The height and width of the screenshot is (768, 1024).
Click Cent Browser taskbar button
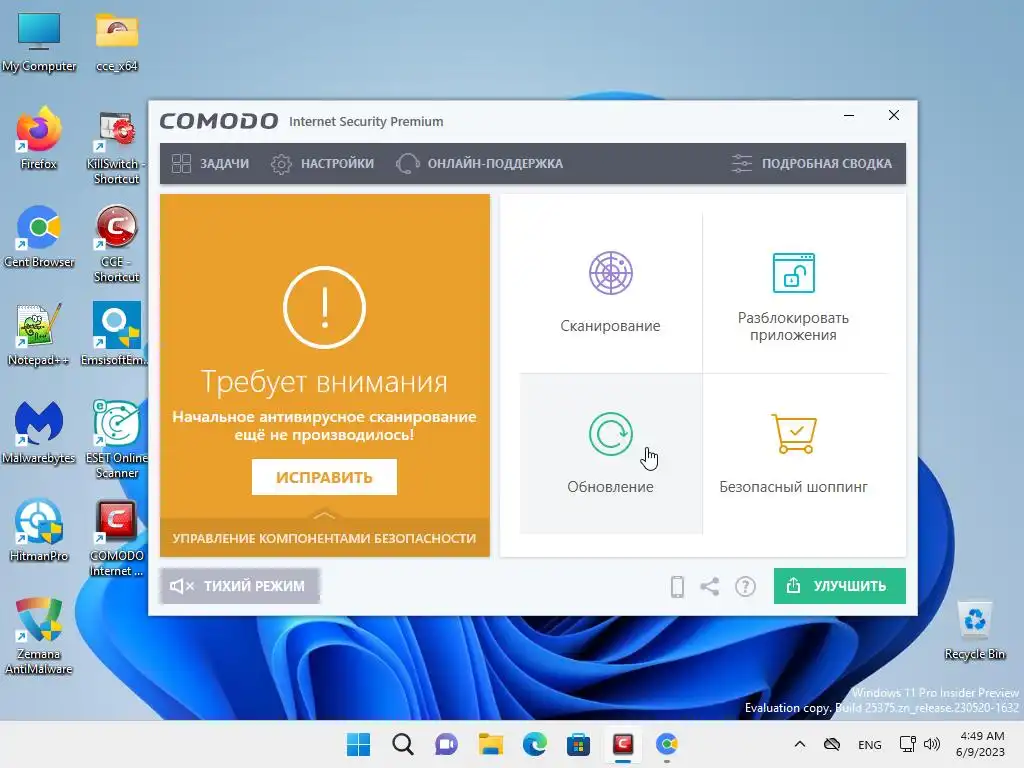click(667, 744)
